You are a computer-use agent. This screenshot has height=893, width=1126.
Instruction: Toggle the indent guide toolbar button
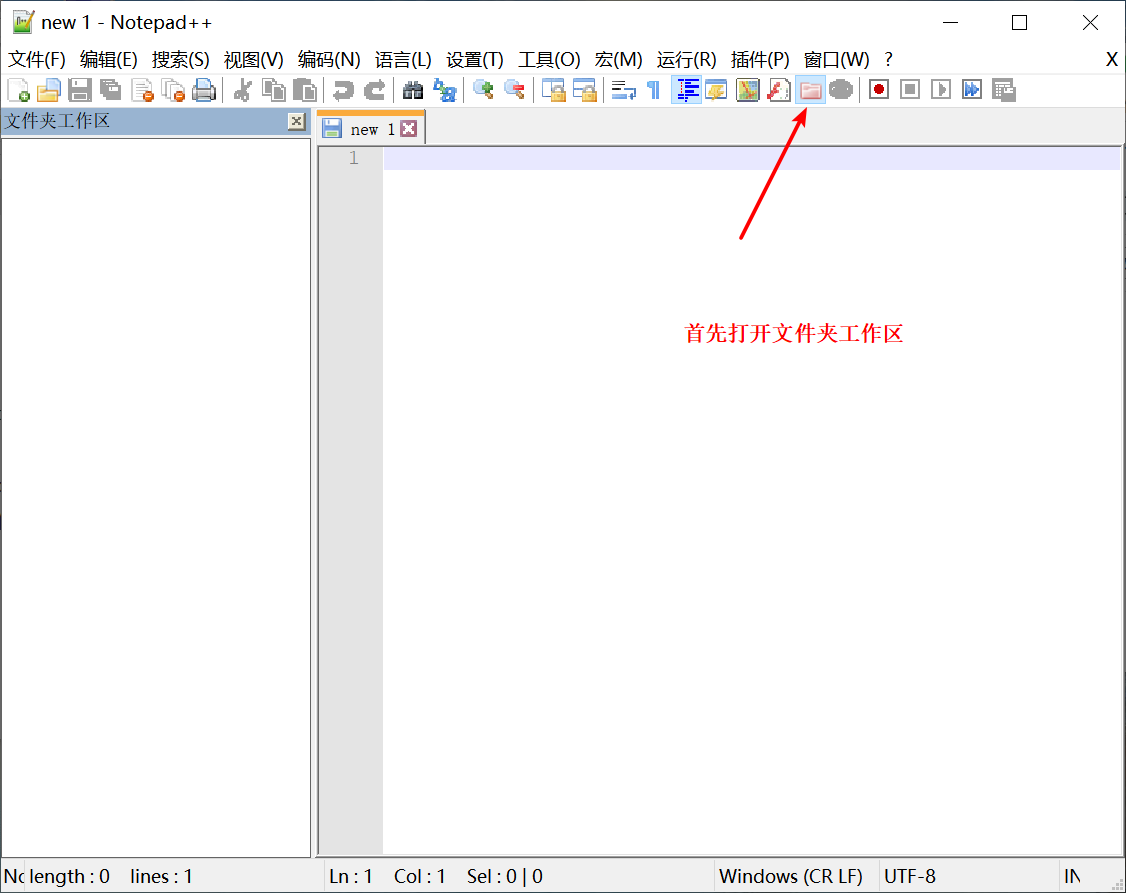point(687,90)
